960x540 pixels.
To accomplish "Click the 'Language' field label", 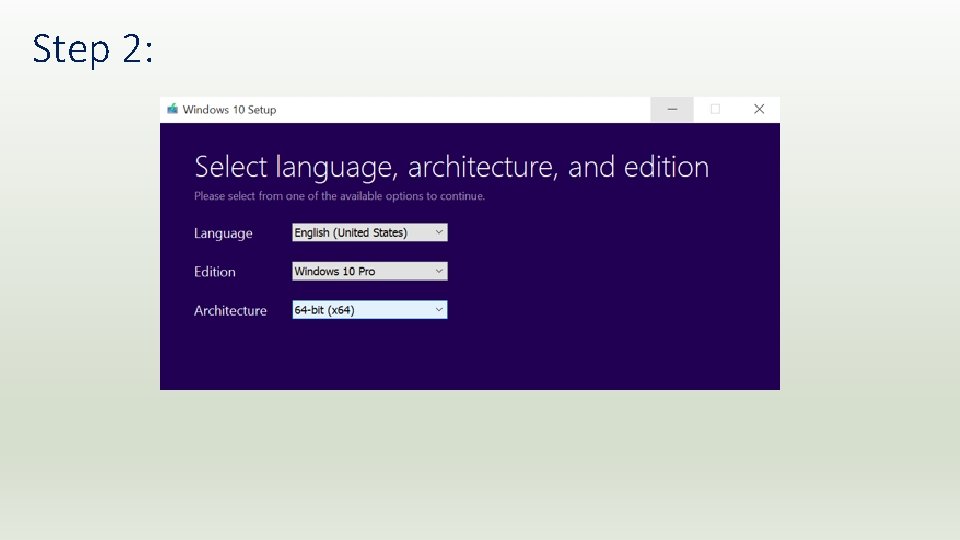I will point(223,233).
